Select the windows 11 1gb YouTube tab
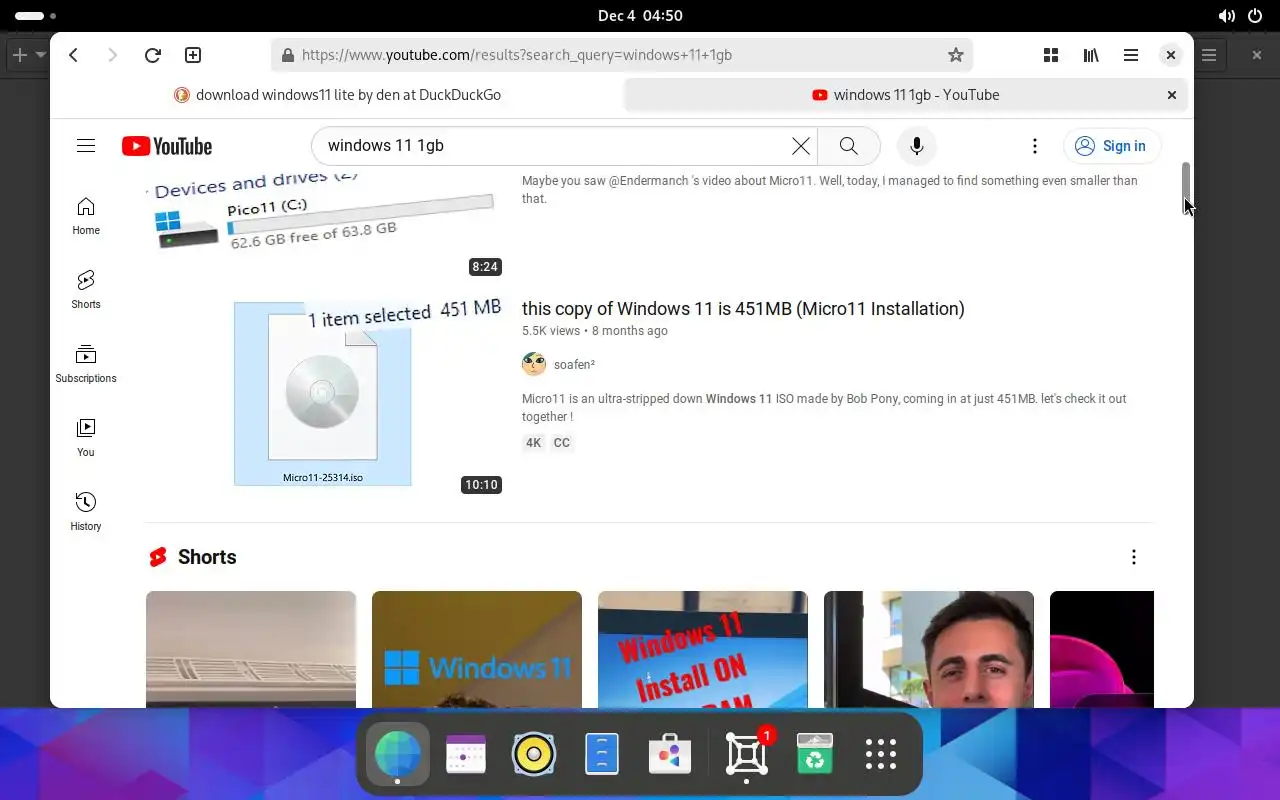Image resolution: width=1280 pixels, height=800 pixels. pos(906,95)
